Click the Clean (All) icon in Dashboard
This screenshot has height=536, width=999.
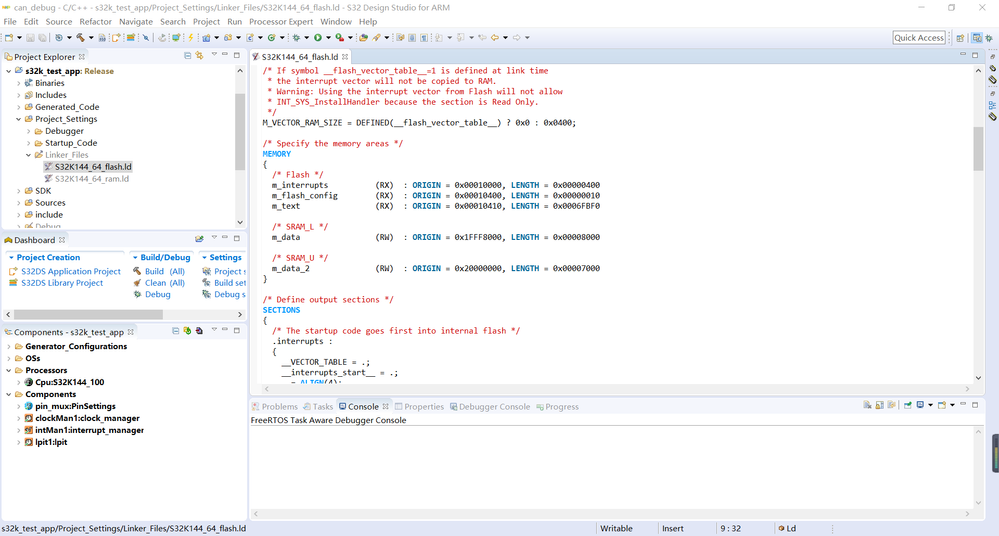137,282
